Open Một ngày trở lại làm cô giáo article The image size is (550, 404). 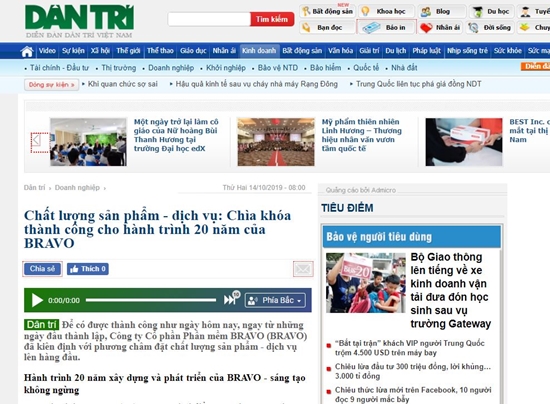[x=176, y=135]
